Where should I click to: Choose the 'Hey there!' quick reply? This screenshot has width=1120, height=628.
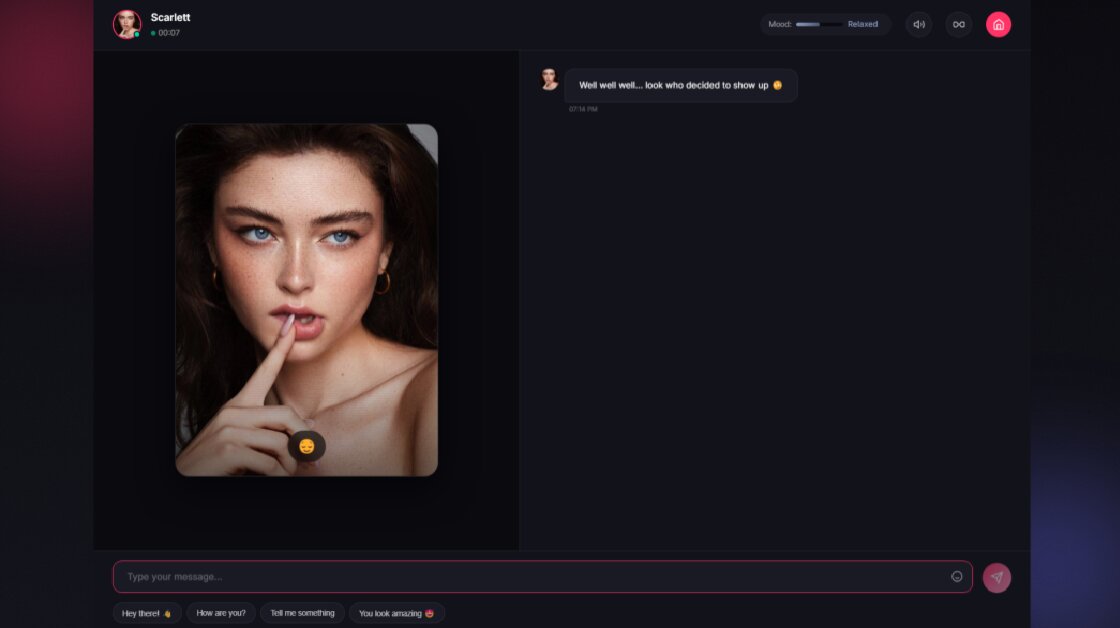147,613
